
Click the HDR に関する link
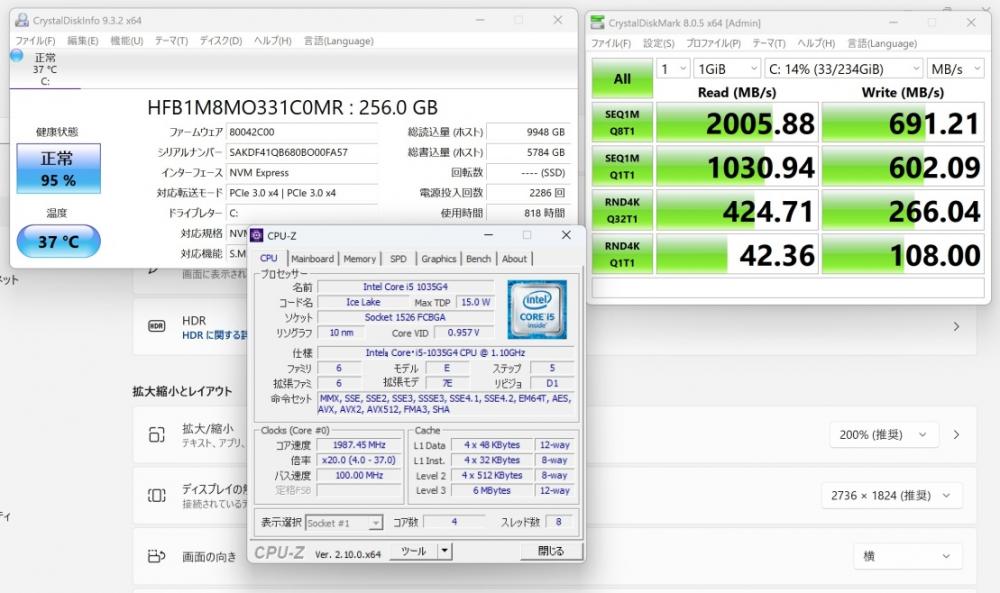(214, 335)
